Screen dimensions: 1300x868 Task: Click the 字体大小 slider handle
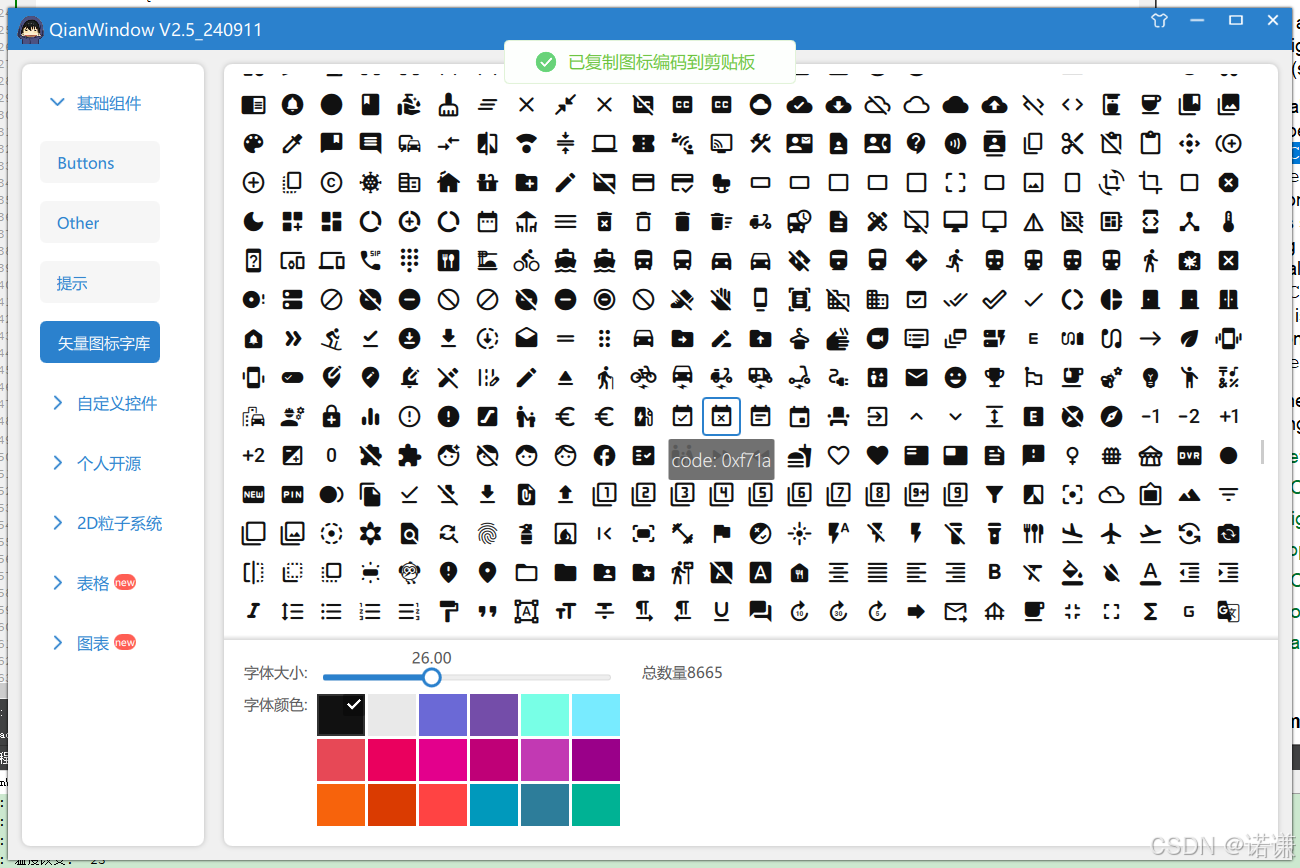coord(431,677)
